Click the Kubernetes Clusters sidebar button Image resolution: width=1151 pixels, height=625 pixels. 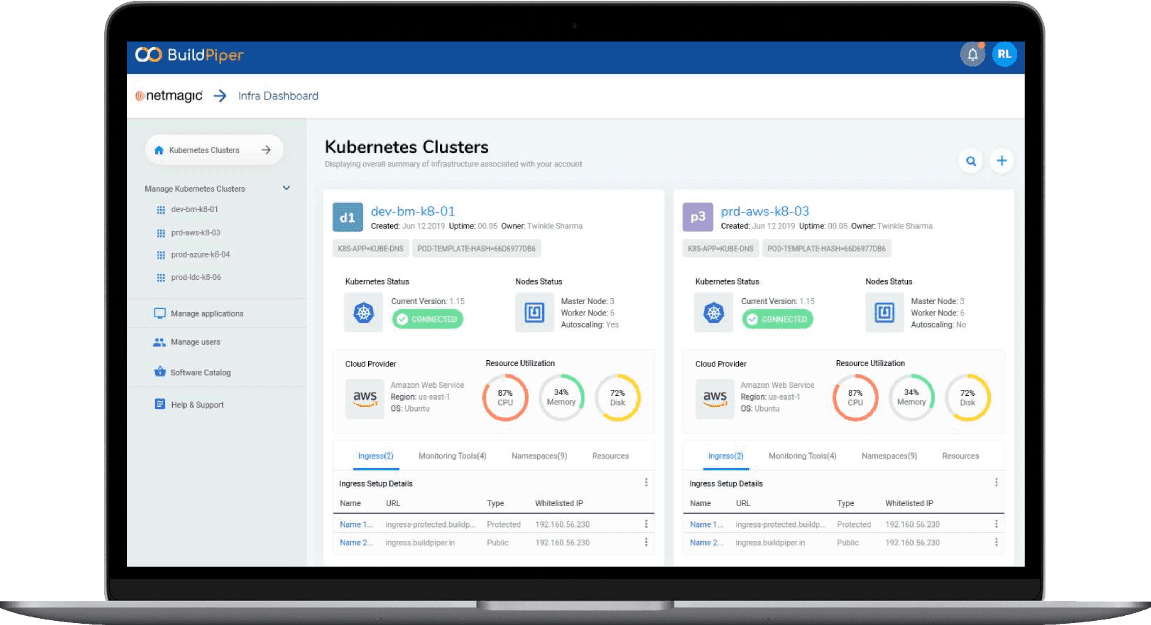pos(214,150)
